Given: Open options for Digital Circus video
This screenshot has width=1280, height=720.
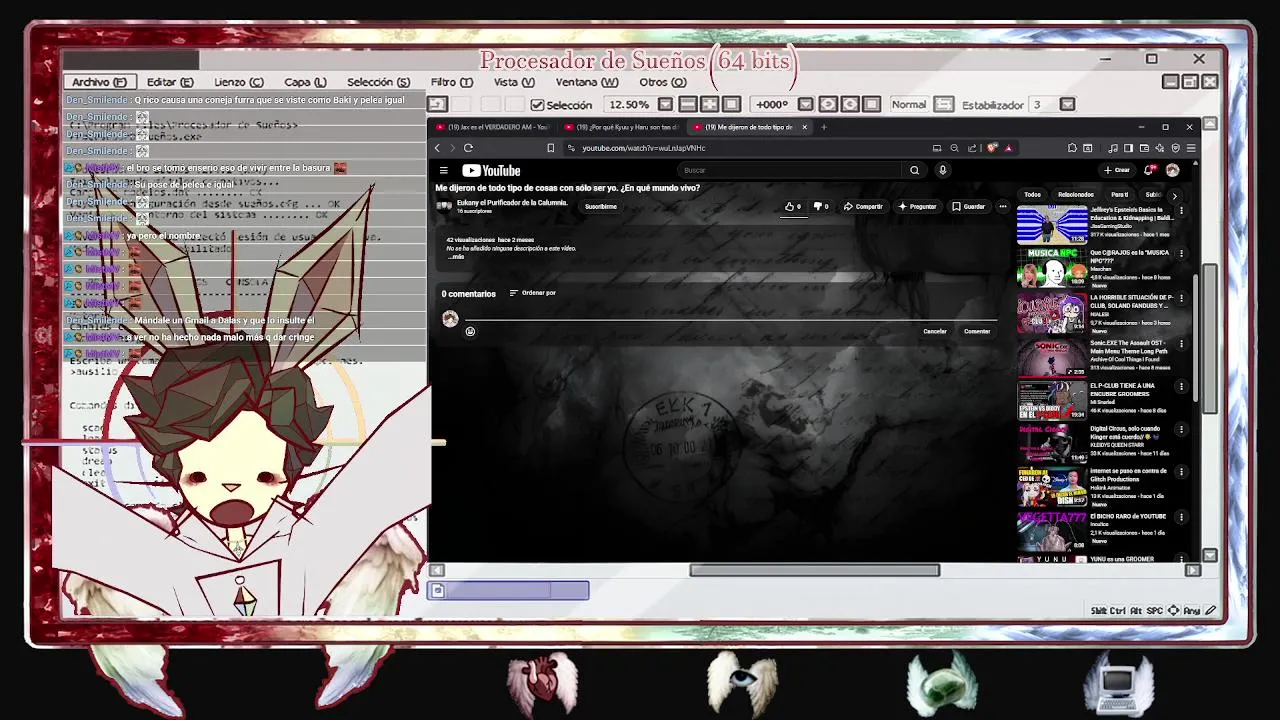Looking at the screenshot, I should click(1181, 430).
